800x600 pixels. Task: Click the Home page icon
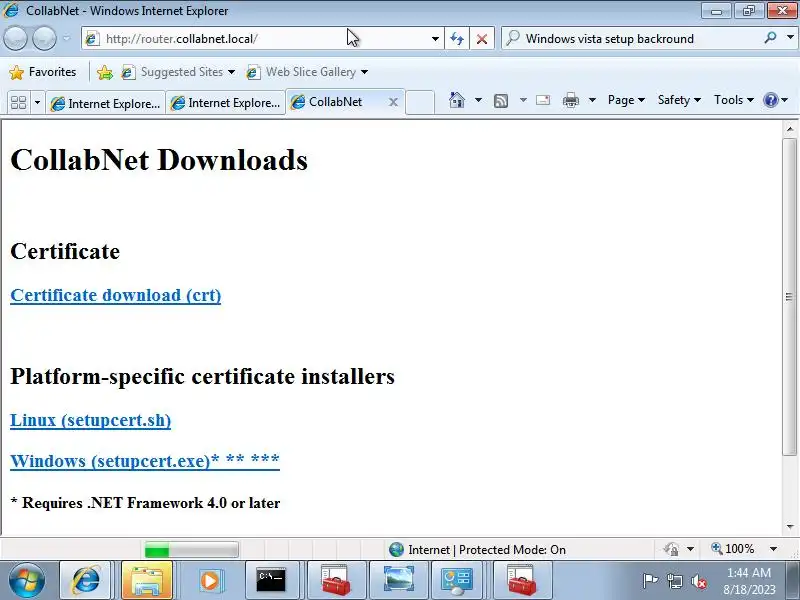(457, 100)
